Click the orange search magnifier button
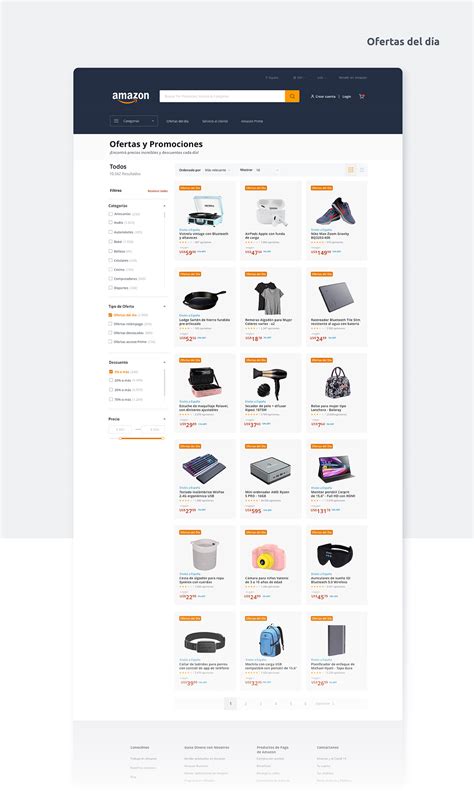The image size is (474, 806). click(x=292, y=96)
